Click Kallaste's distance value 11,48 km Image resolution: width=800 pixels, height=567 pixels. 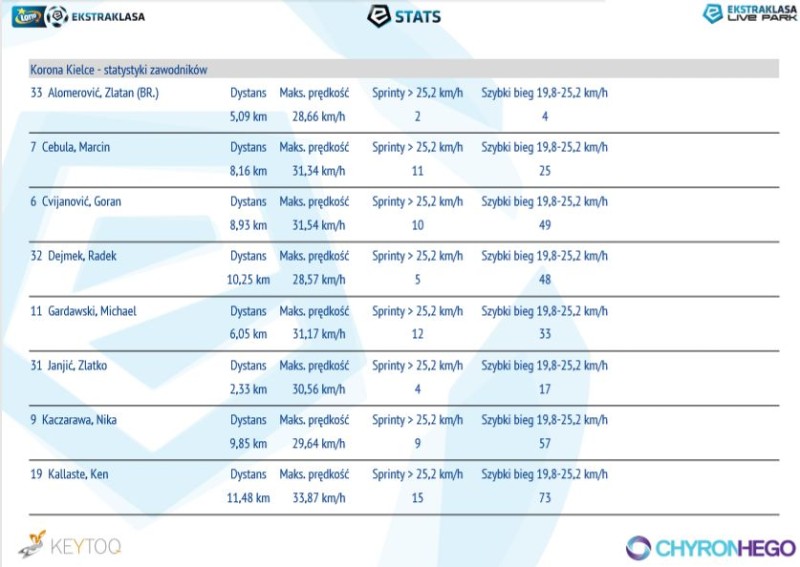pyautogui.click(x=248, y=497)
